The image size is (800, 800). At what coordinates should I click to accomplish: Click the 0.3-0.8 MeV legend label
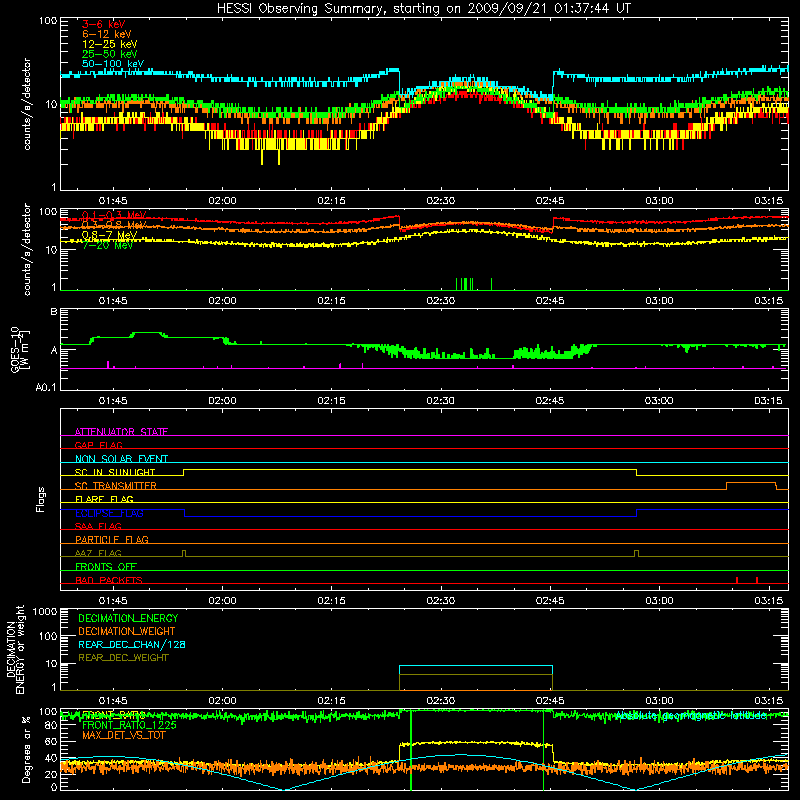tap(114, 224)
